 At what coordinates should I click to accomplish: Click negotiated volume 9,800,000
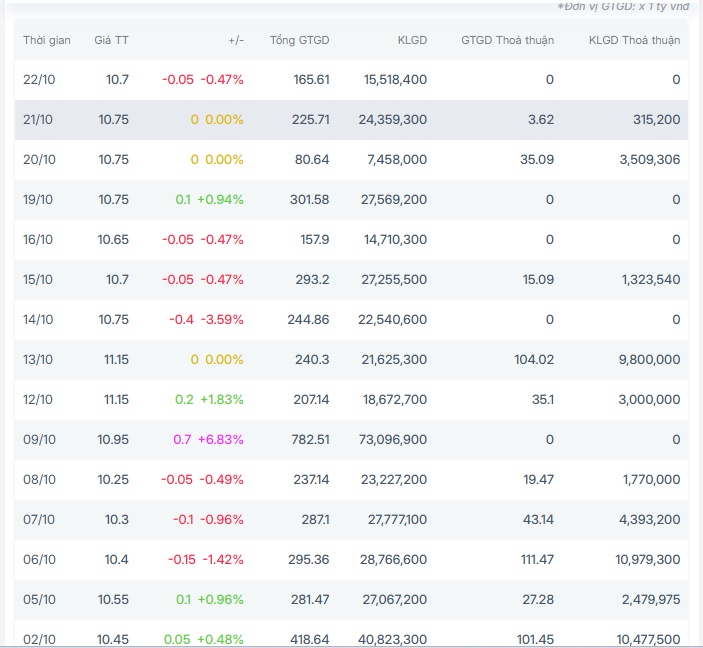point(649,359)
